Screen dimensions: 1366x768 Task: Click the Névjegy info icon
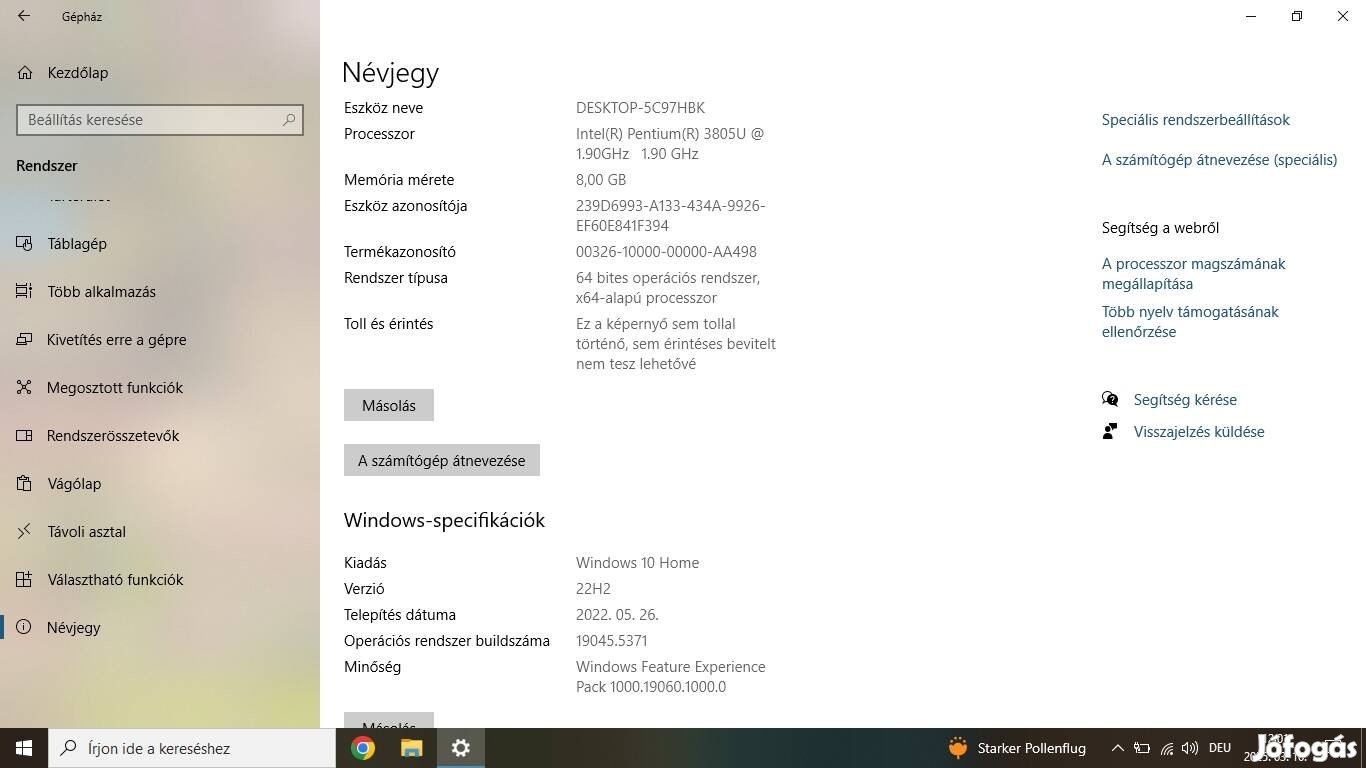pyautogui.click(x=25, y=627)
